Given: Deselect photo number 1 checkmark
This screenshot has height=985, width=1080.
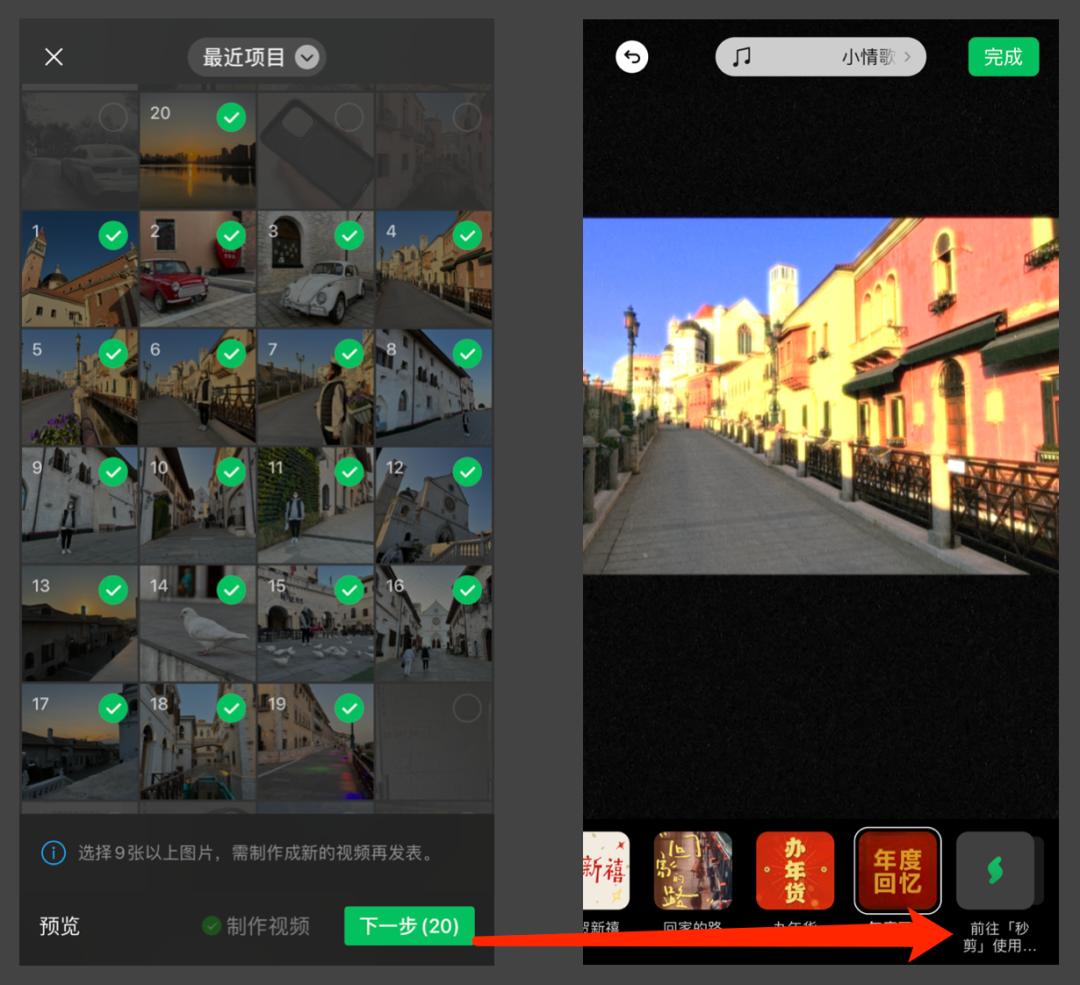Looking at the screenshot, I should click(x=113, y=236).
